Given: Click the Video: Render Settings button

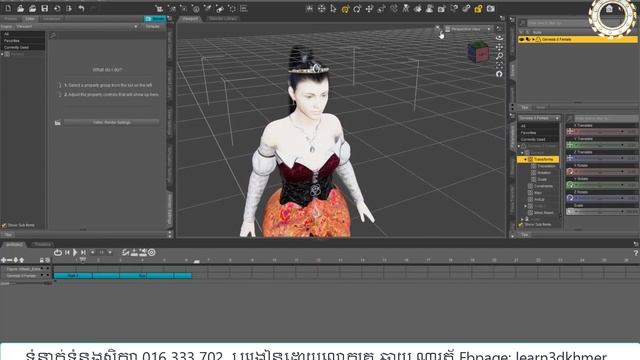Looking at the screenshot, I should coord(111,122).
